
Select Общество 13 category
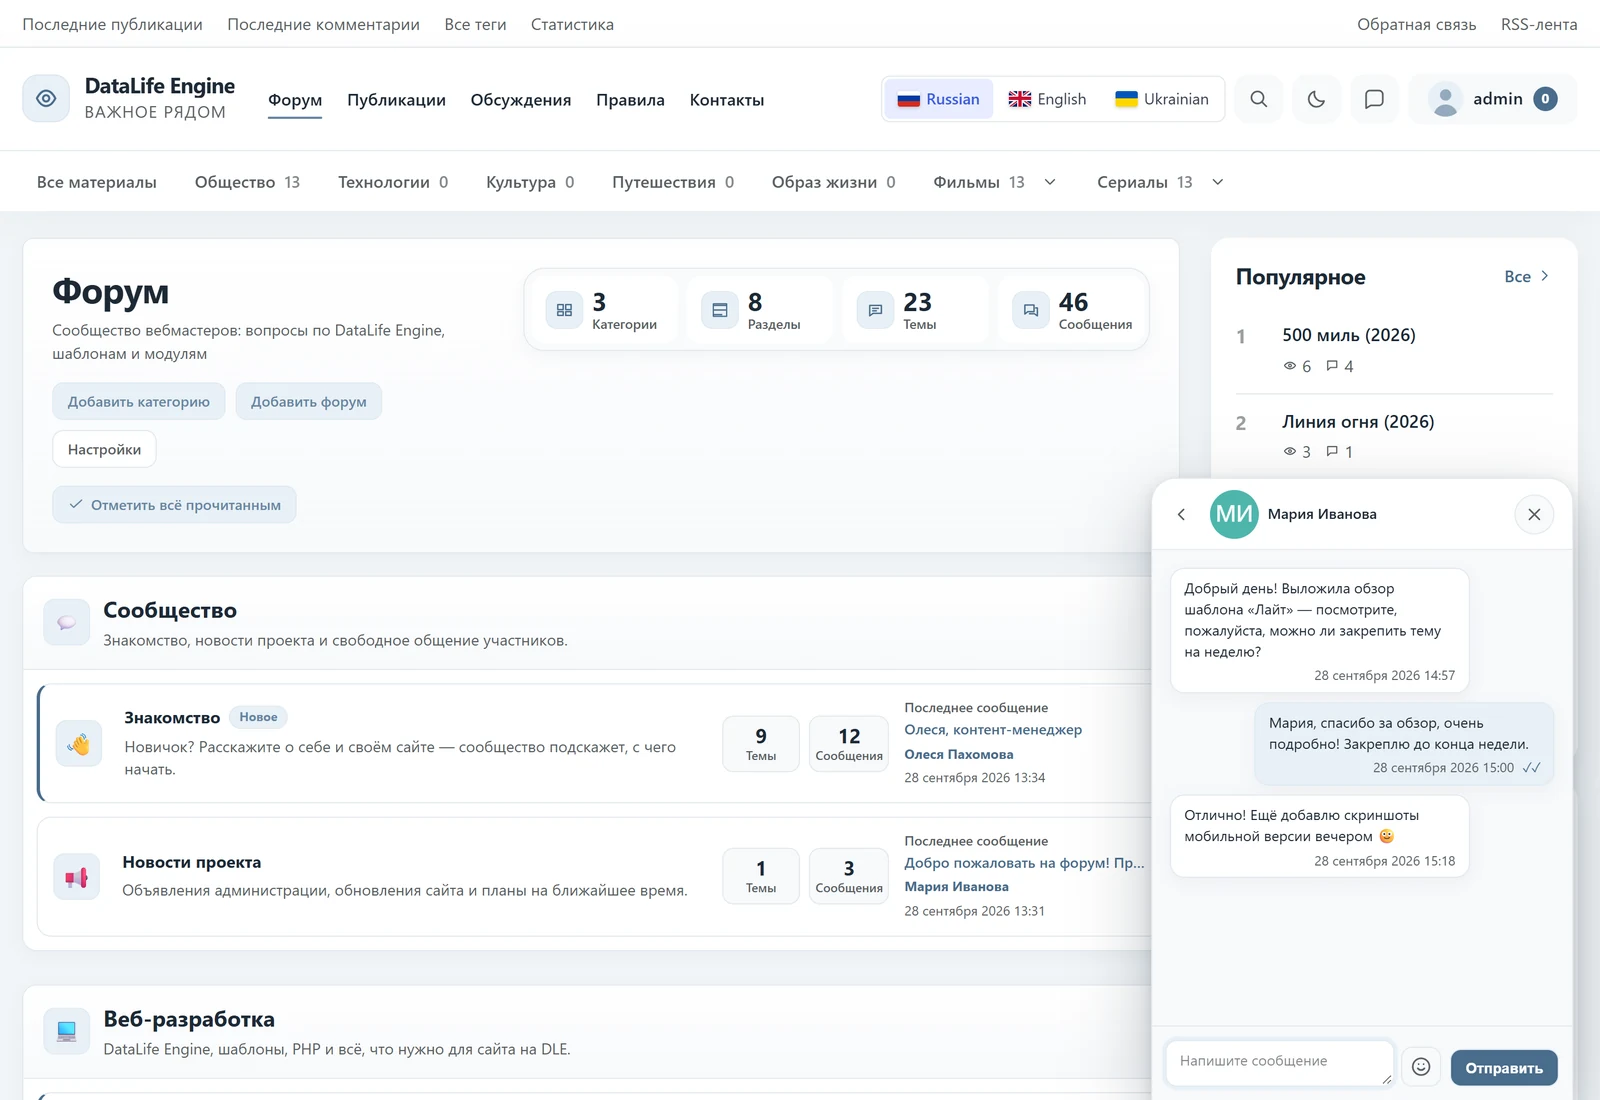coord(247,182)
